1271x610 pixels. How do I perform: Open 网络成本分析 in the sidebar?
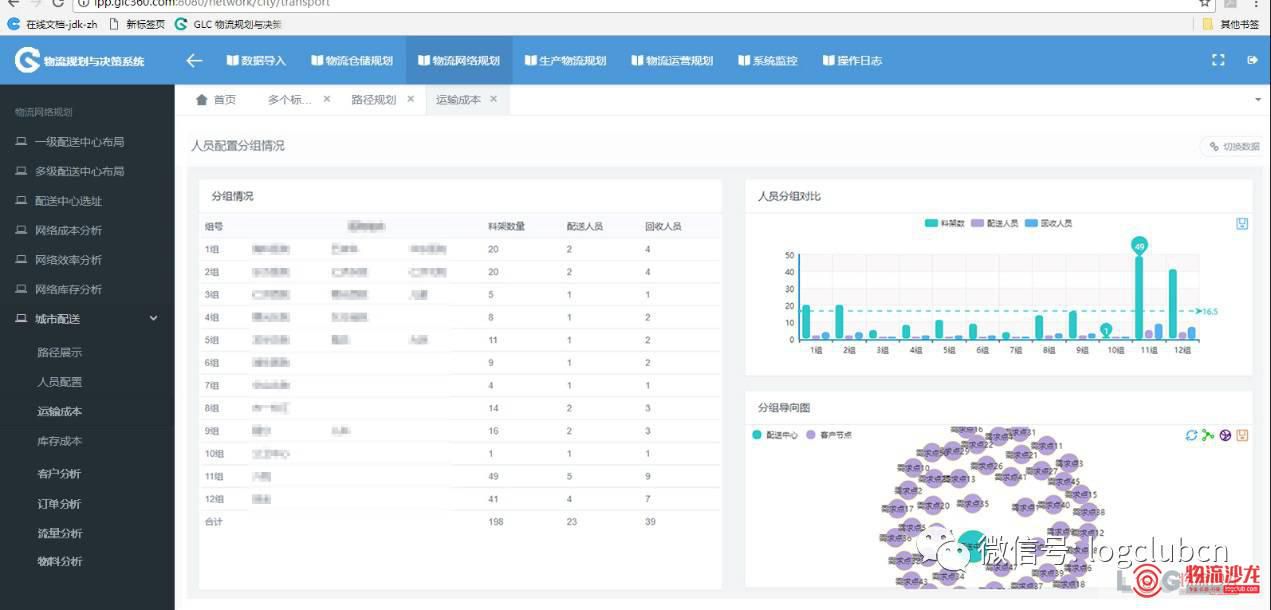68,230
